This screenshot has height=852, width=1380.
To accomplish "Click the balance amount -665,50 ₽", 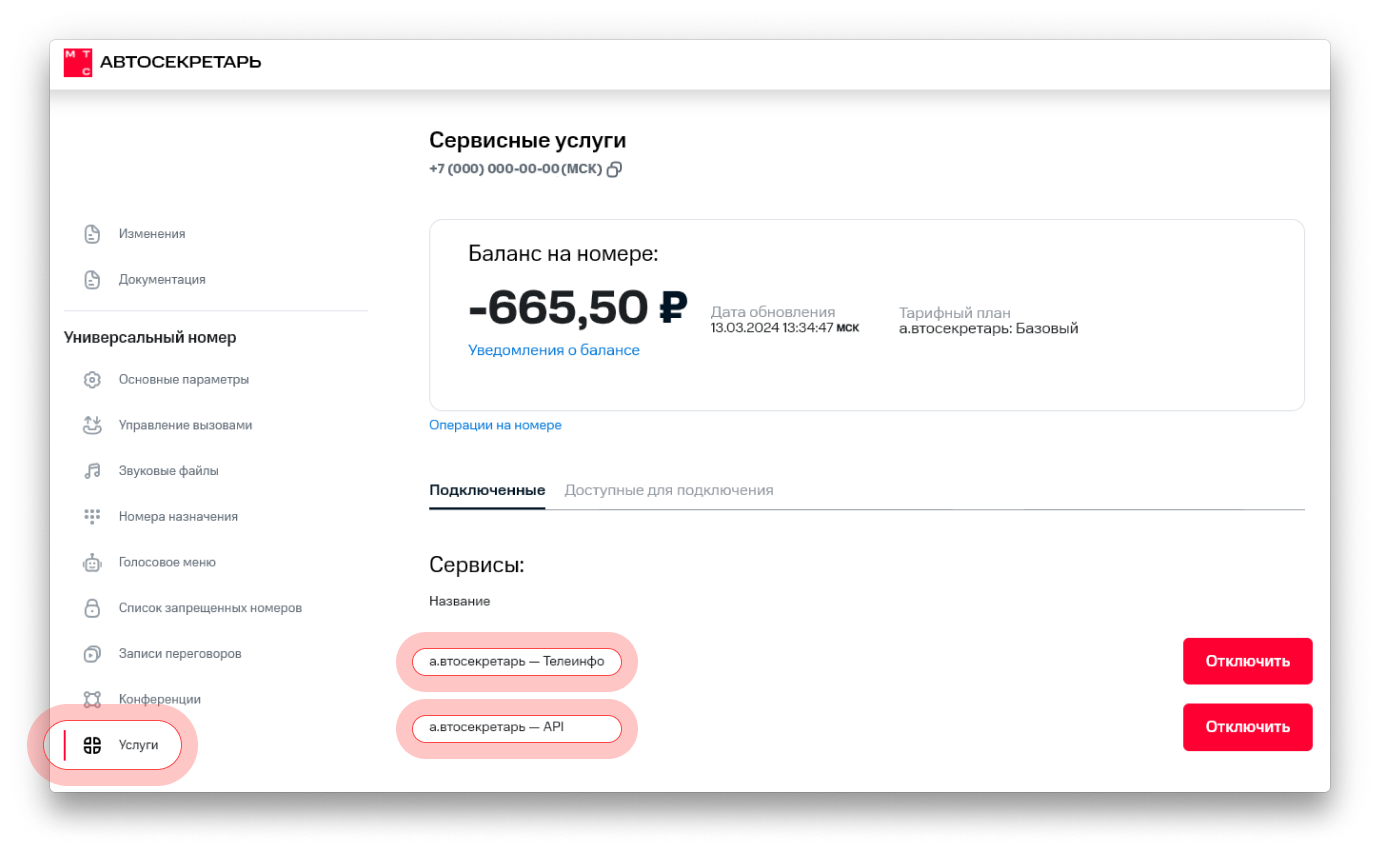I will pos(577,307).
